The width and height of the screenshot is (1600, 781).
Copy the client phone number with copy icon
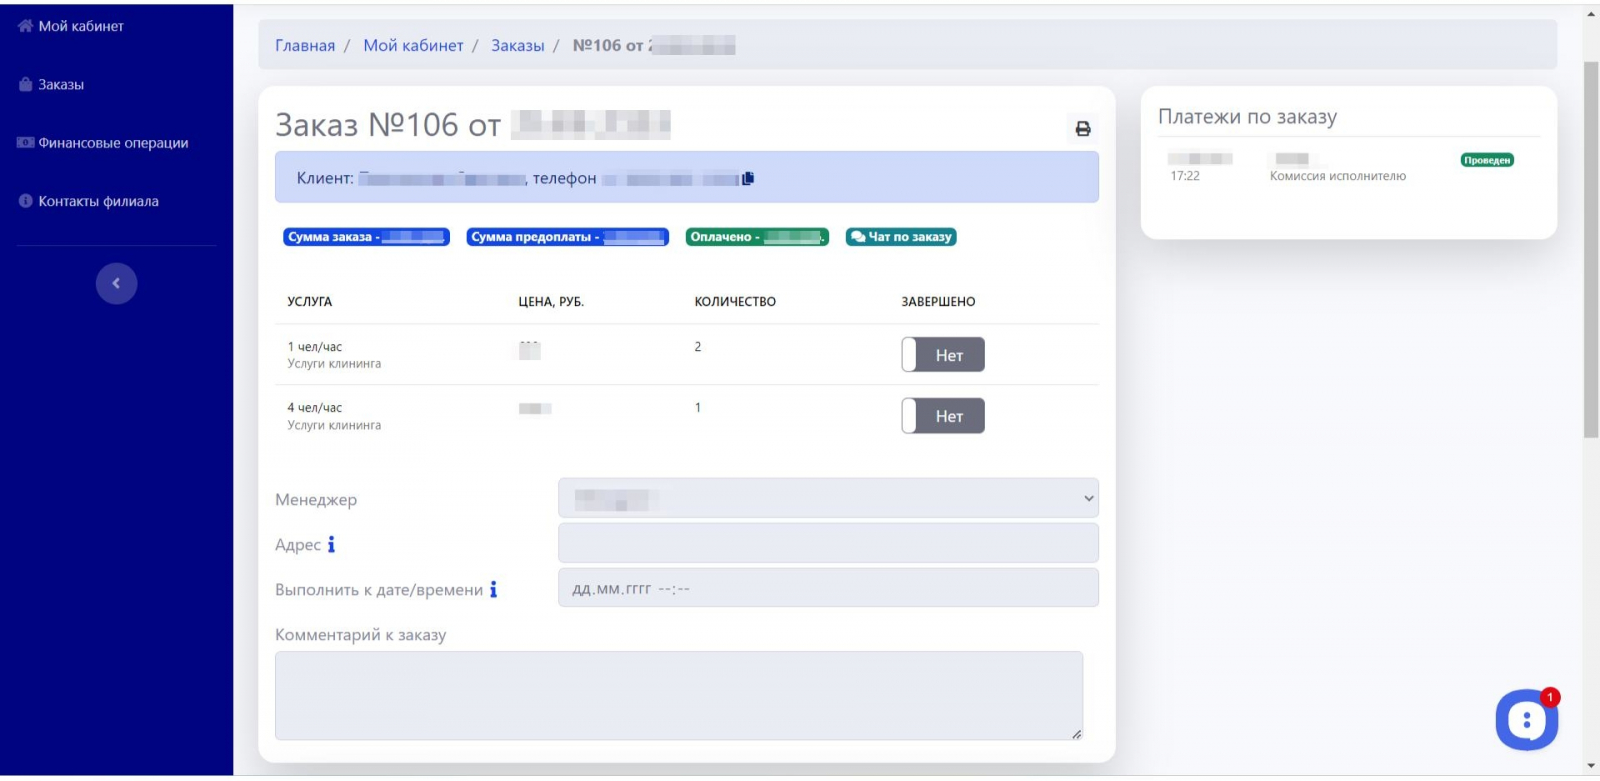click(748, 178)
